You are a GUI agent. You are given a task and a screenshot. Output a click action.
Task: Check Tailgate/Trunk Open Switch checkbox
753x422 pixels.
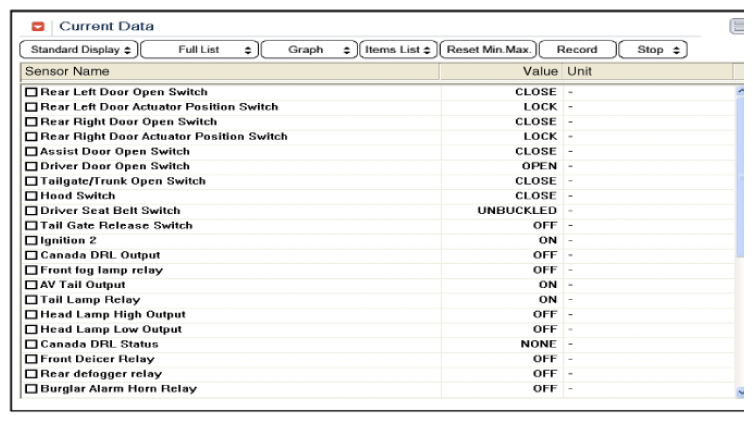click(x=31, y=181)
